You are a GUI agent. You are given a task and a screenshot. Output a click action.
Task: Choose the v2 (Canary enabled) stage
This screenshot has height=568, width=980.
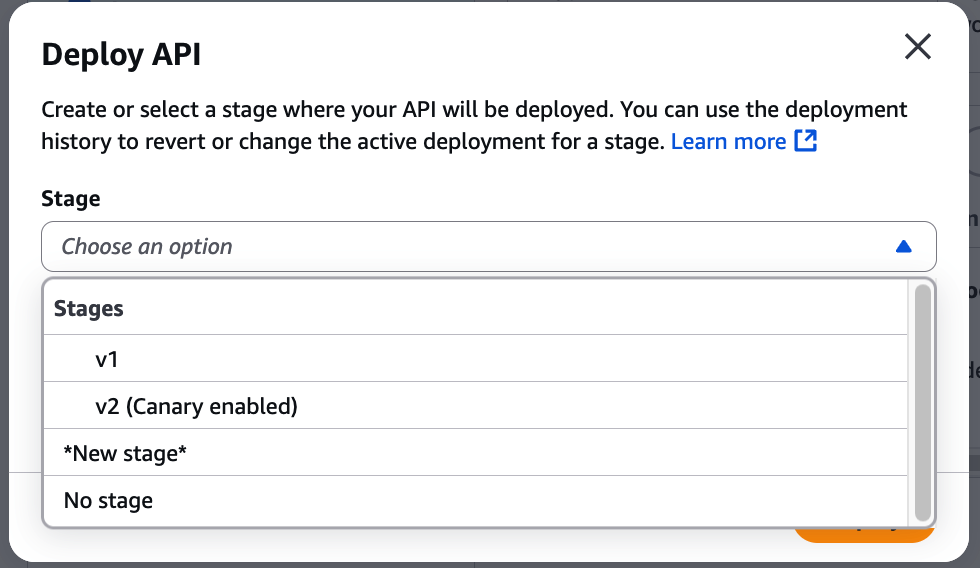click(x=196, y=406)
